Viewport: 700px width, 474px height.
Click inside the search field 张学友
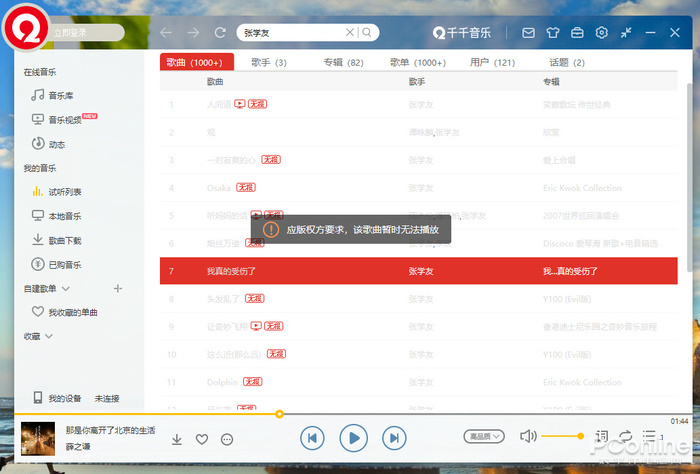click(x=292, y=33)
